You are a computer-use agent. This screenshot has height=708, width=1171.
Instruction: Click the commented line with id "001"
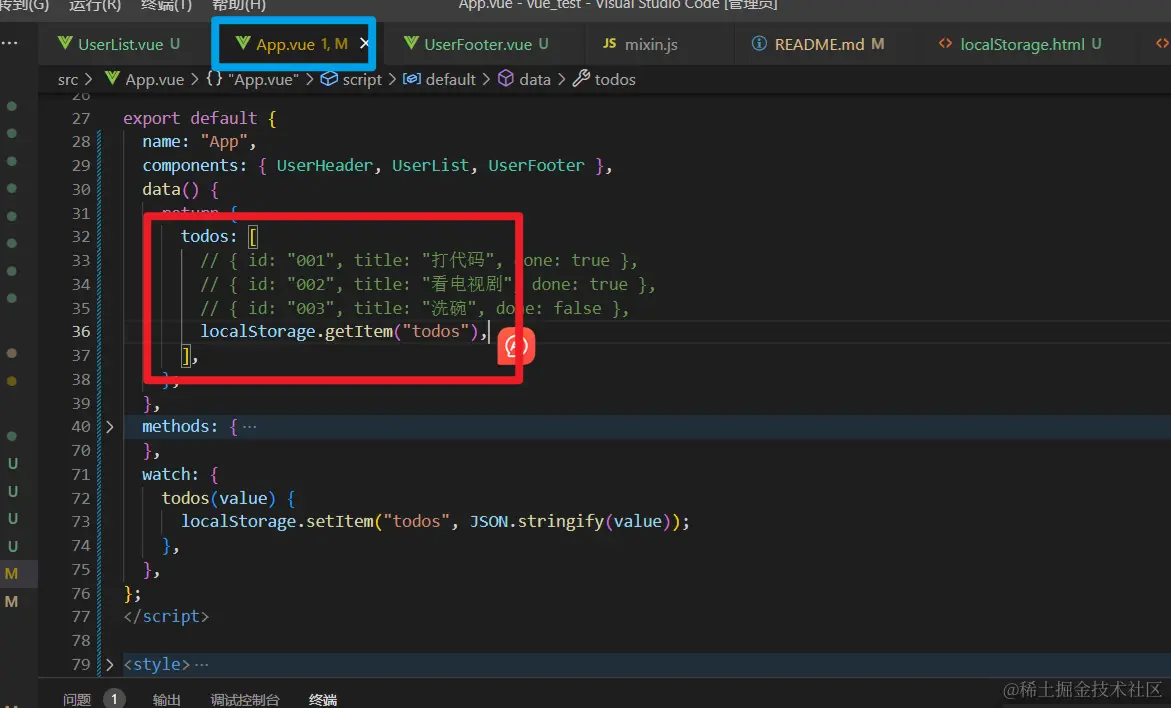tap(418, 260)
